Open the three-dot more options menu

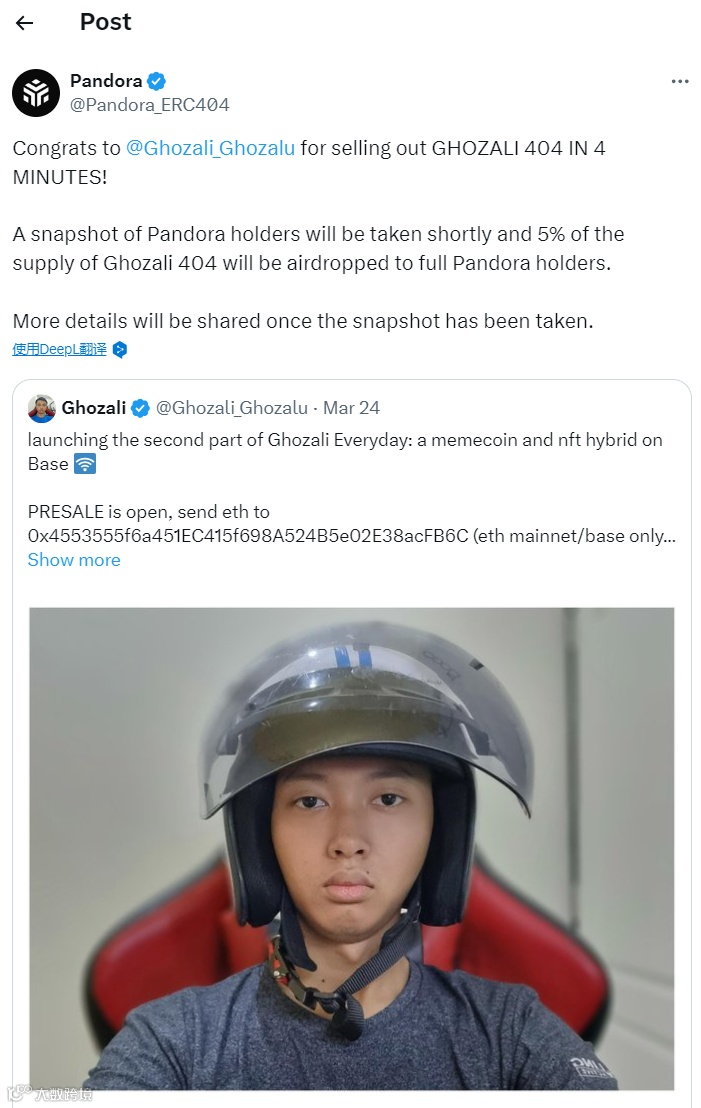(x=680, y=81)
